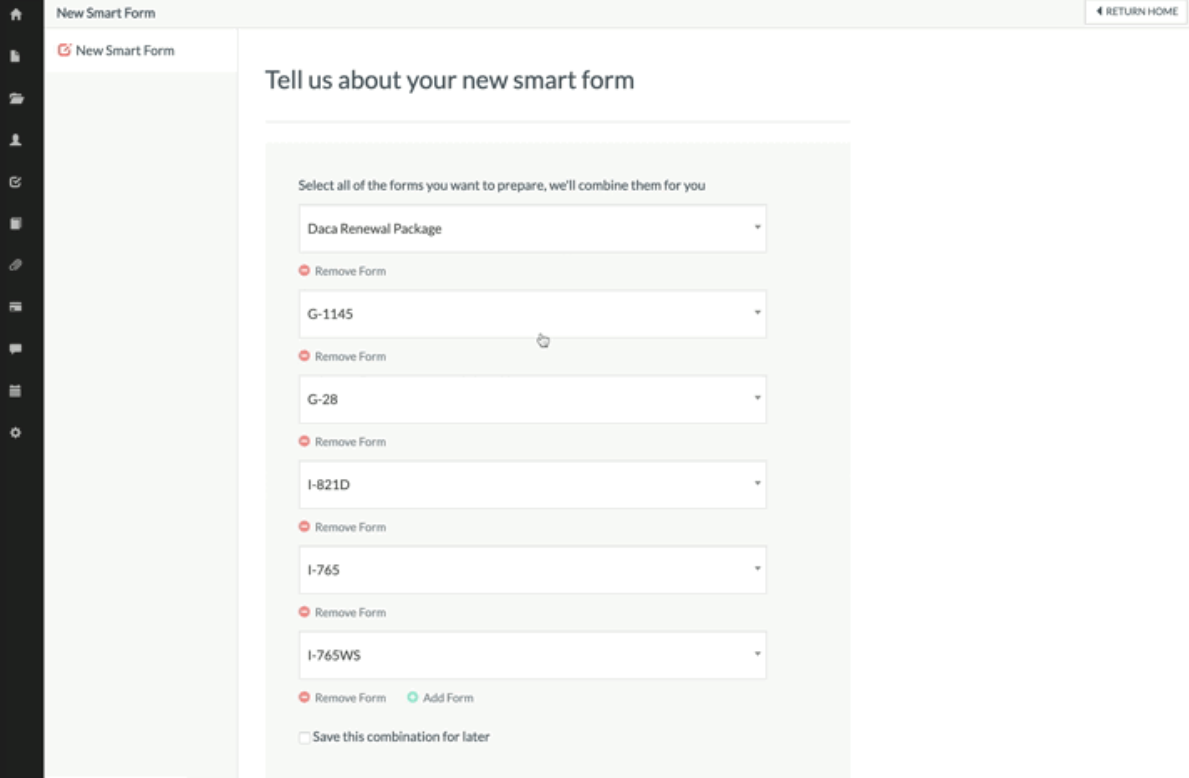Remove the Daca Renewal Package form
The image size is (1189, 778).
pyautogui.click(x=343, y=271)
